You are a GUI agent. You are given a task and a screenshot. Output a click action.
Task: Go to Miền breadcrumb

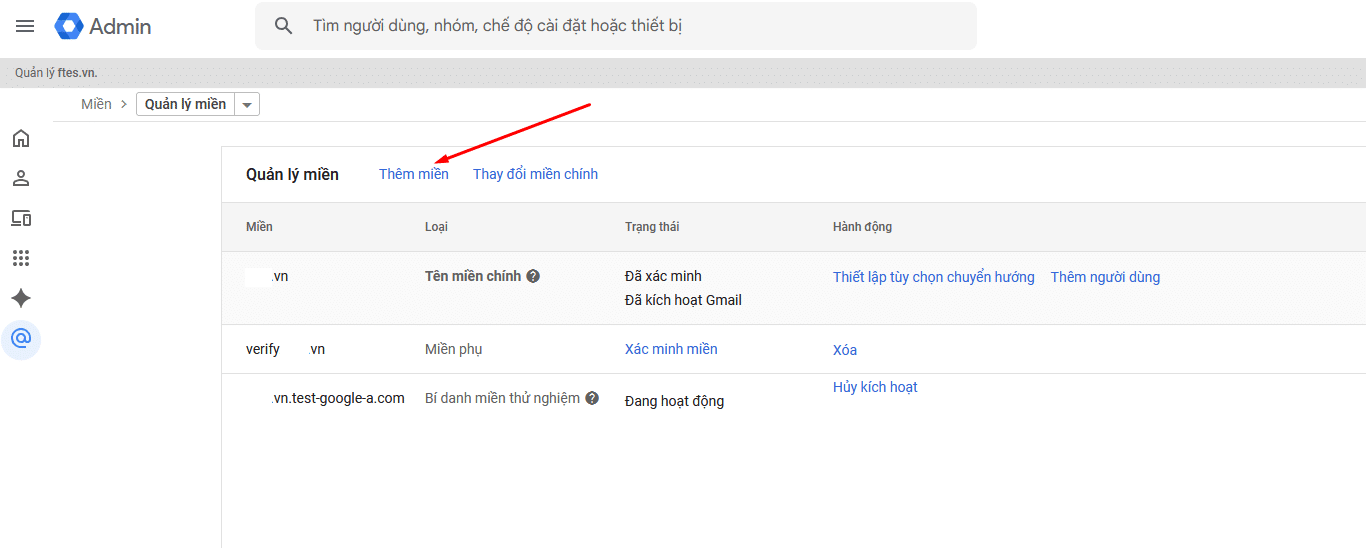[x=96, y=104]
